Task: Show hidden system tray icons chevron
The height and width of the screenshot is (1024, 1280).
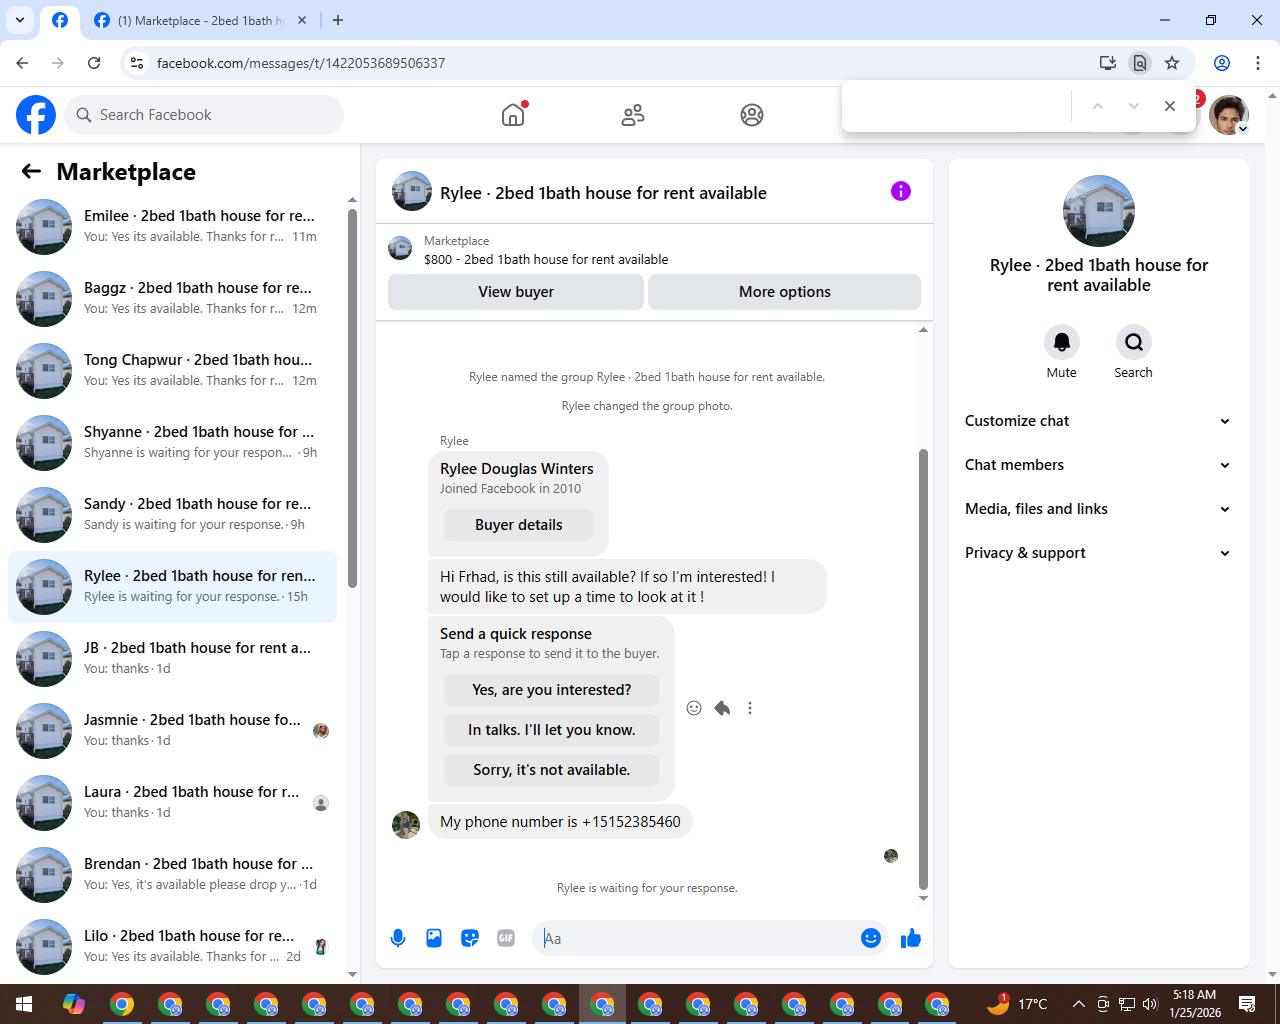Action: 1078,1004
